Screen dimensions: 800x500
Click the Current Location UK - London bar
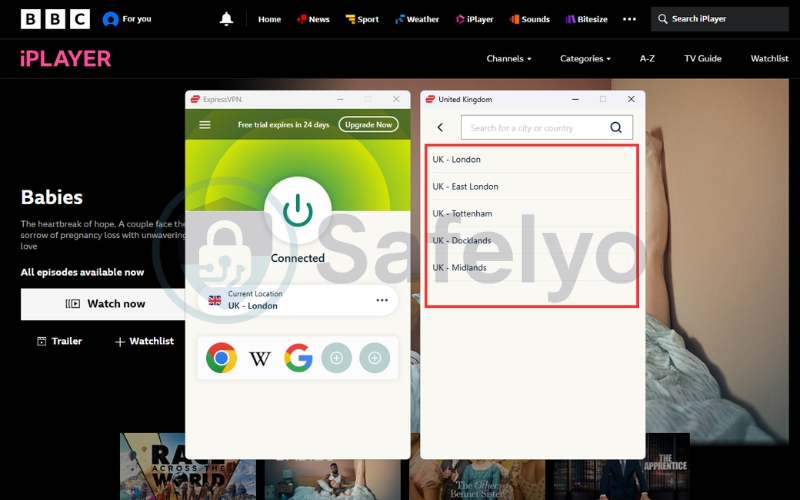pyautogui.click(x=297, y=300)
